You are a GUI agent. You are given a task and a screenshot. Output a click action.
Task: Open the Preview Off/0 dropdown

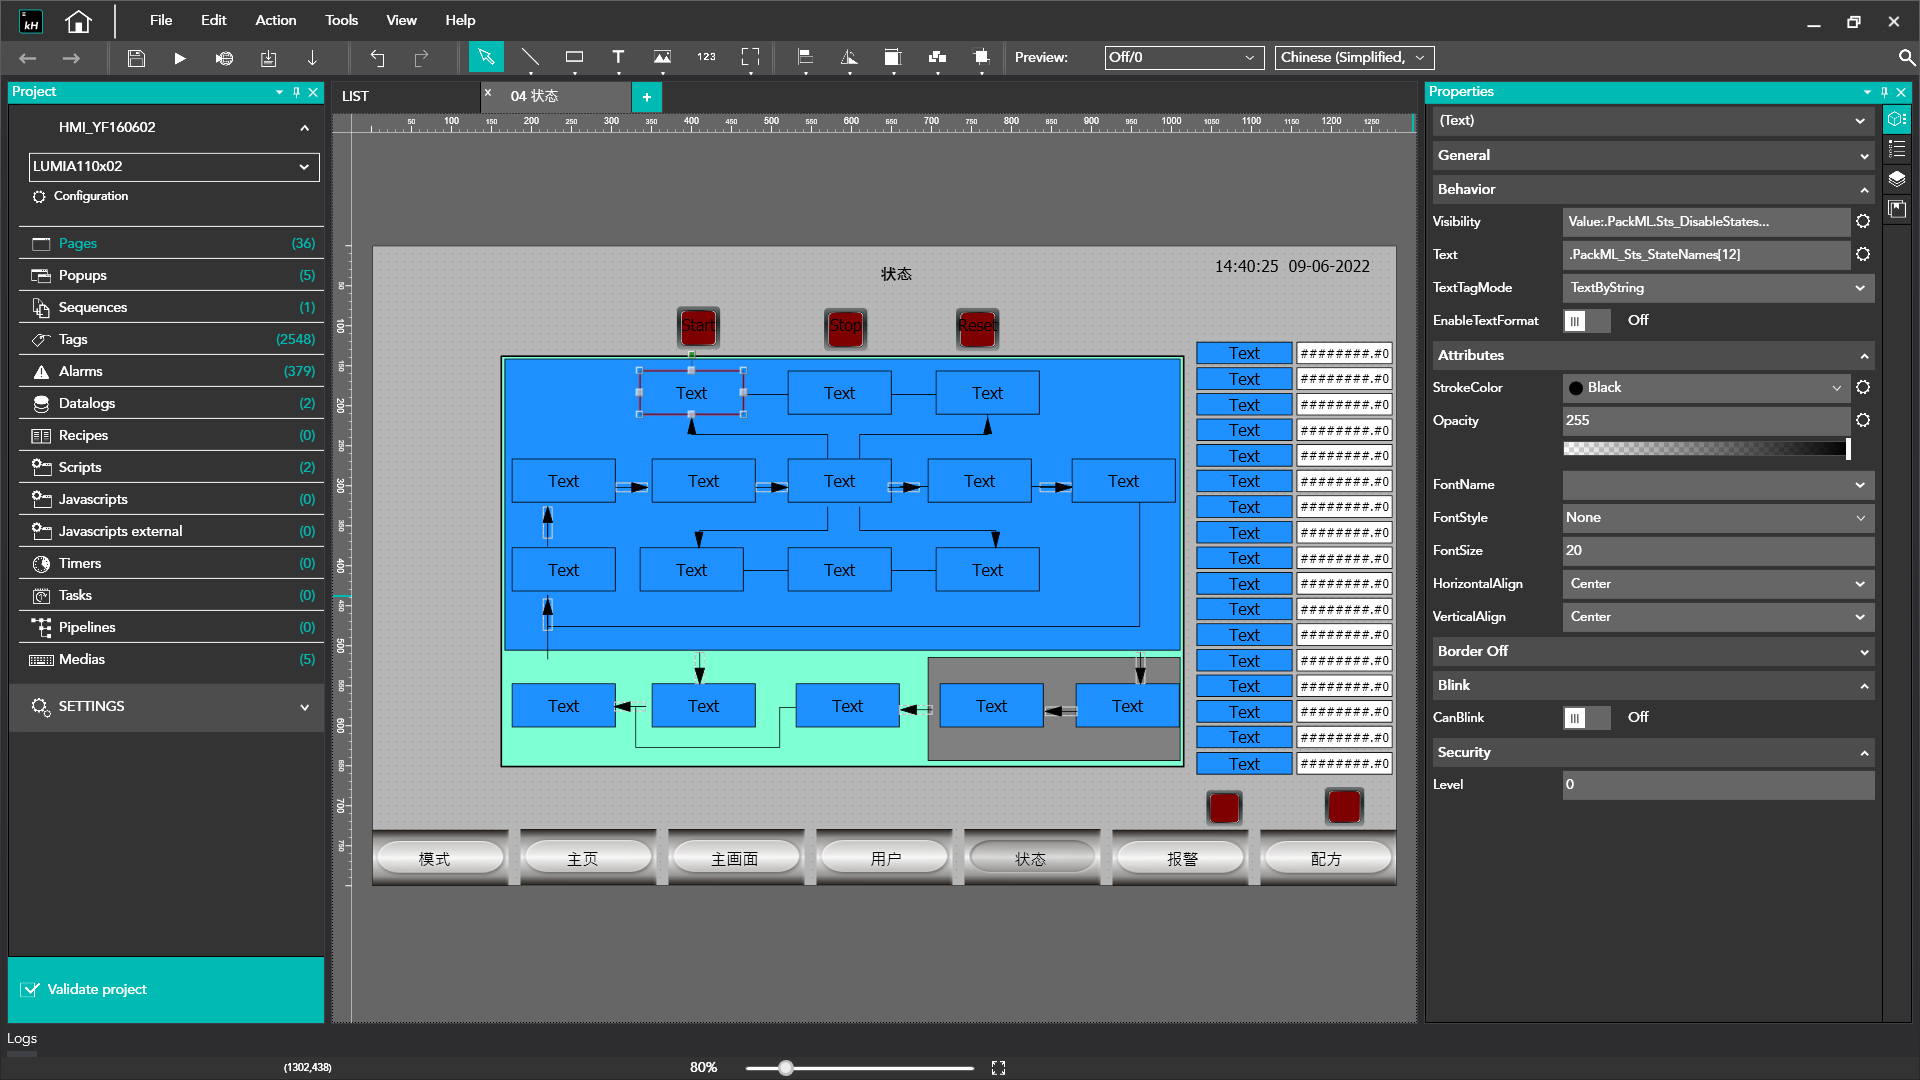pyautogui.click(x=1183, y=58)
